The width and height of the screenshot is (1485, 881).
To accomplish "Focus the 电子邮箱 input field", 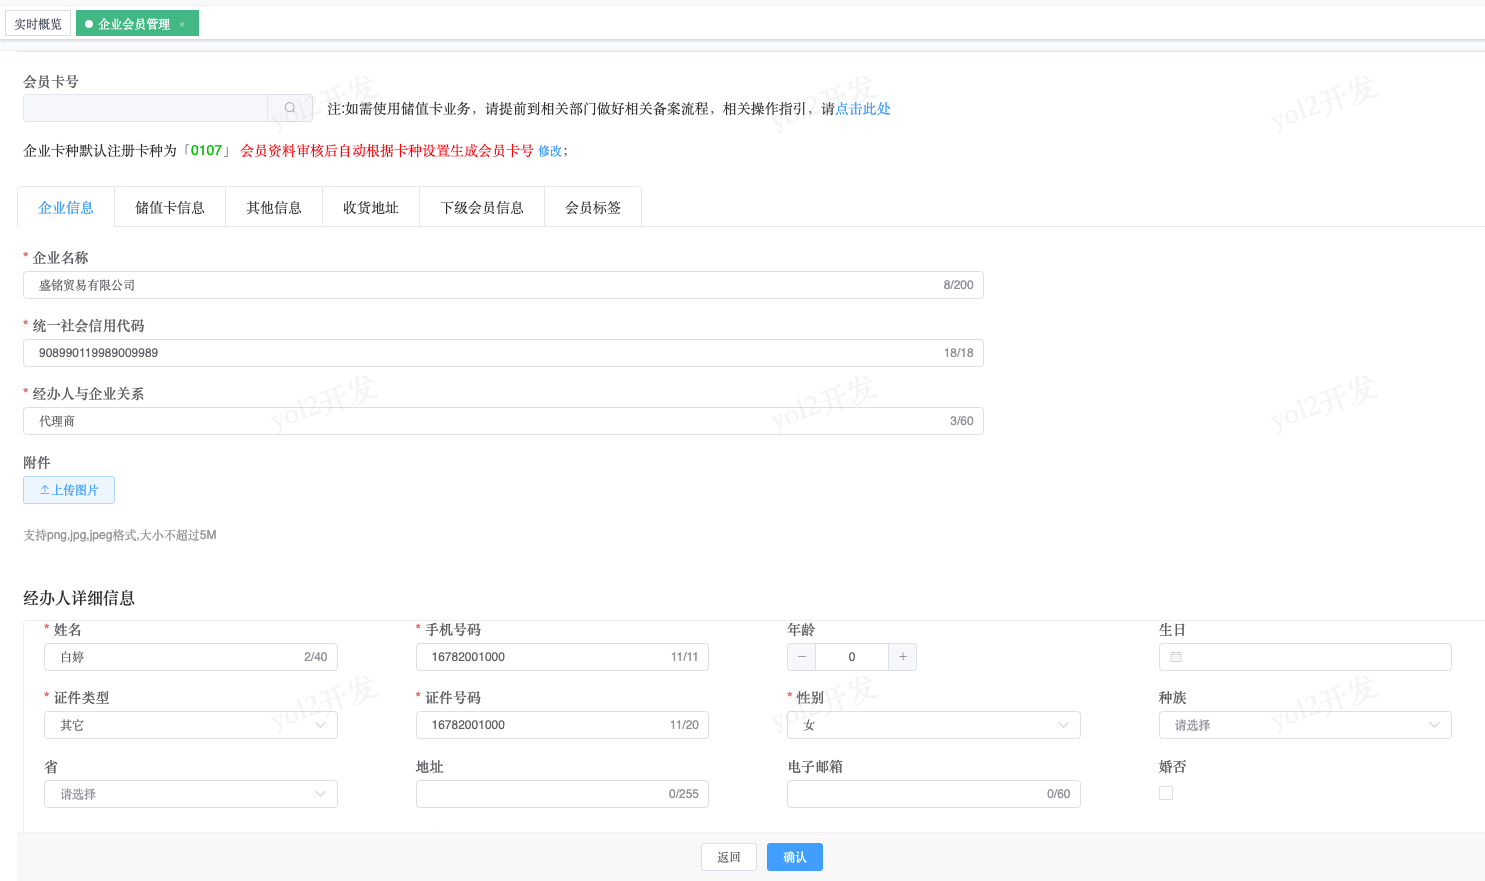I will click(934, 794).
